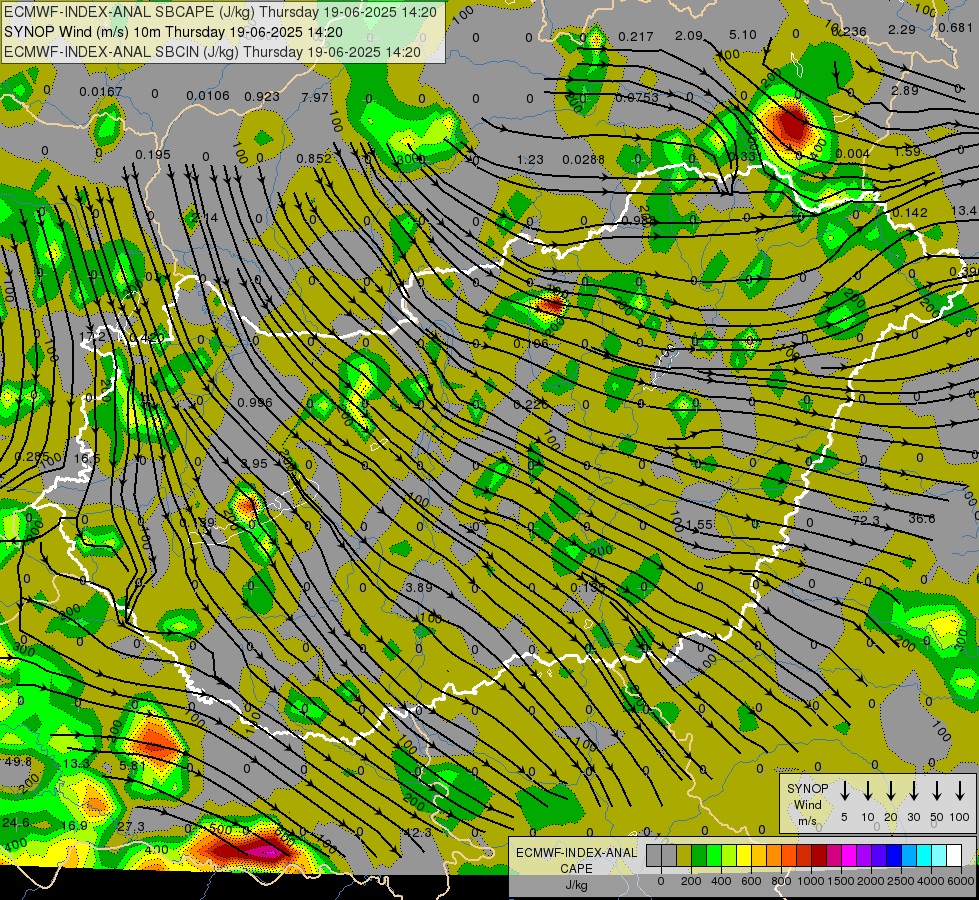The height and width of the screenshot is (900, 979).
Task: Click the wind arrow above the 100 m/s label
Action: [960, 791]
